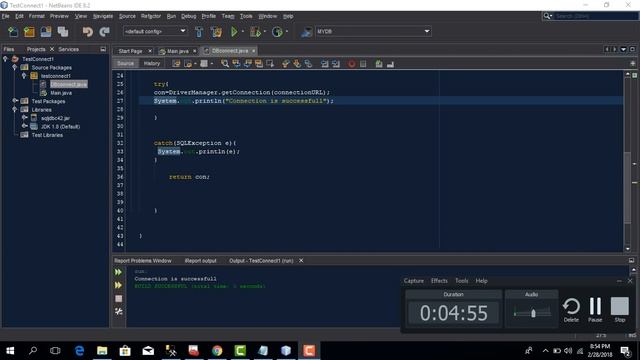640x360 pixels.
Task: Click the Windows taskbar search icon
Action: (33, 351)
